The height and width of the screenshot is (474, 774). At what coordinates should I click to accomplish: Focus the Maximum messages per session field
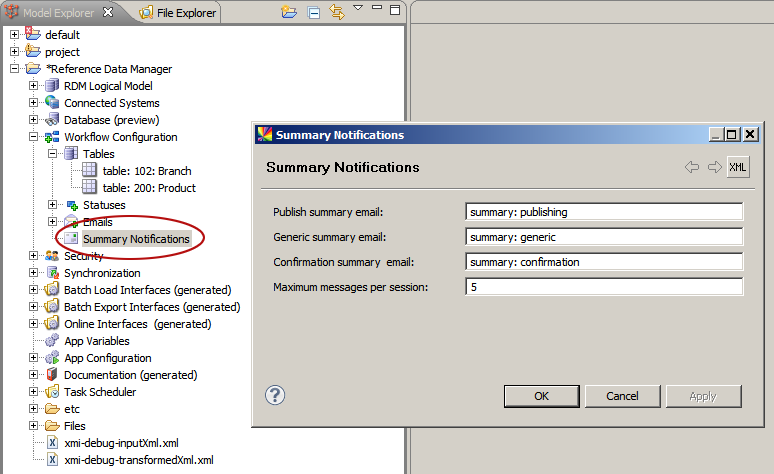click(x=603, y=288)
